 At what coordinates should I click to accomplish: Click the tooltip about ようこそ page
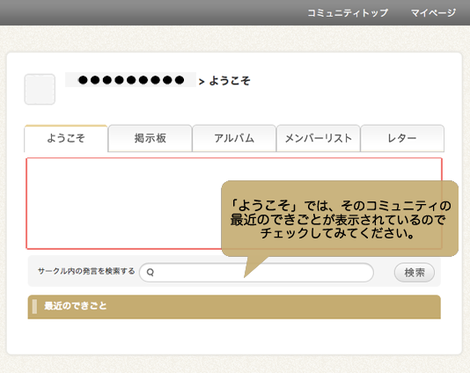point(340,219)
